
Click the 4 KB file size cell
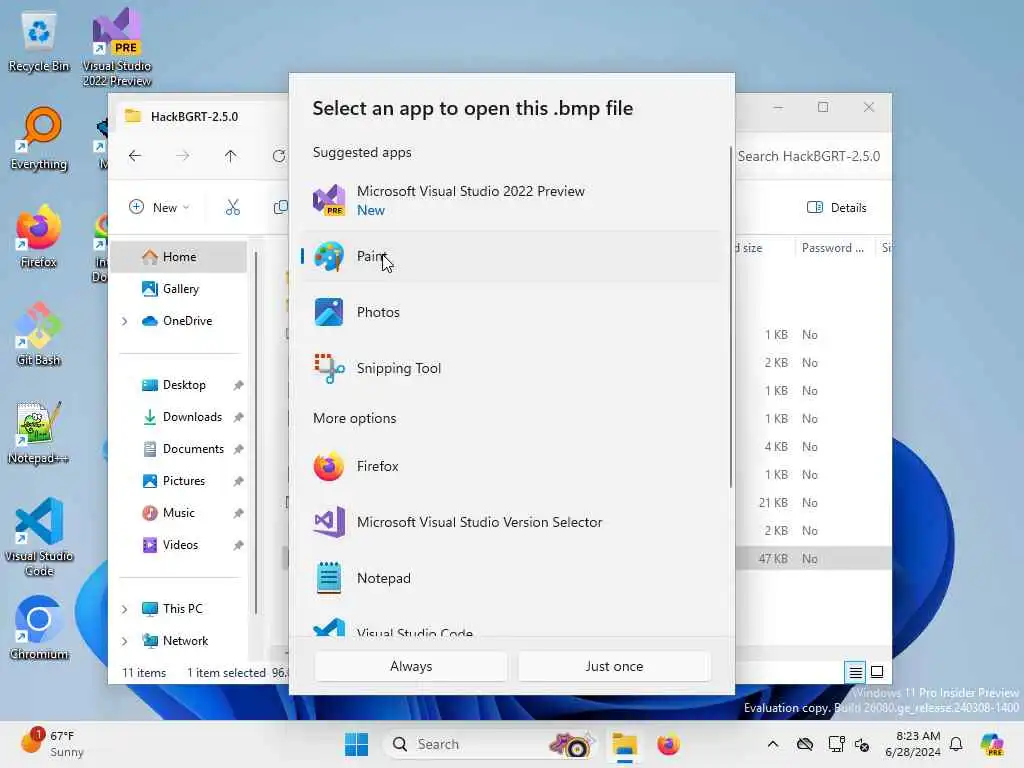[776, 447]
